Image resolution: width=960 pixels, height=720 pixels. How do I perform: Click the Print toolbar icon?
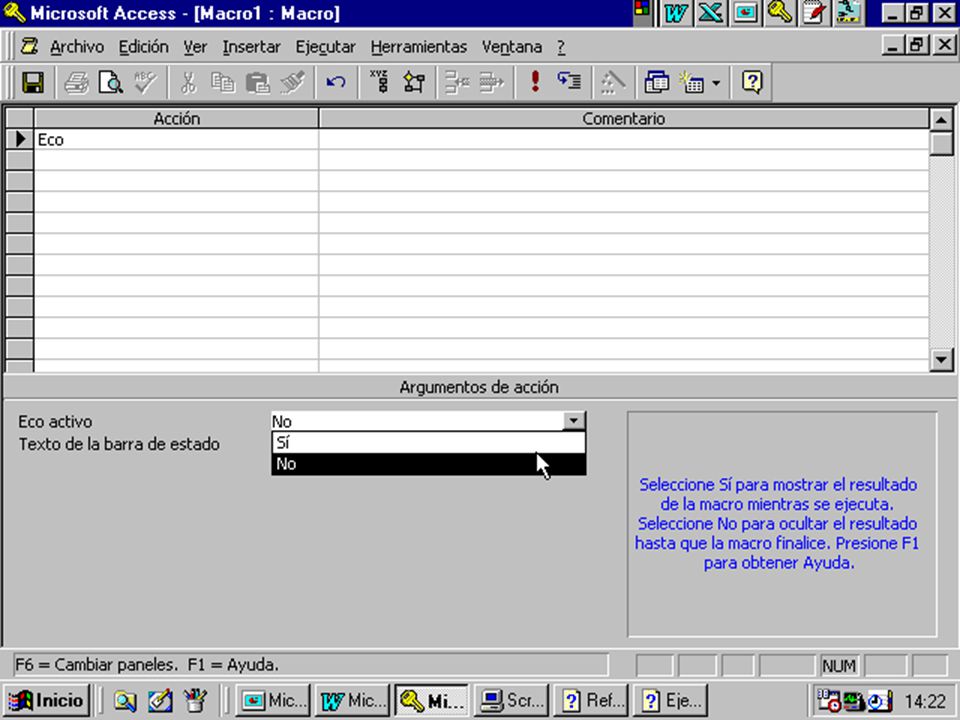77,82
